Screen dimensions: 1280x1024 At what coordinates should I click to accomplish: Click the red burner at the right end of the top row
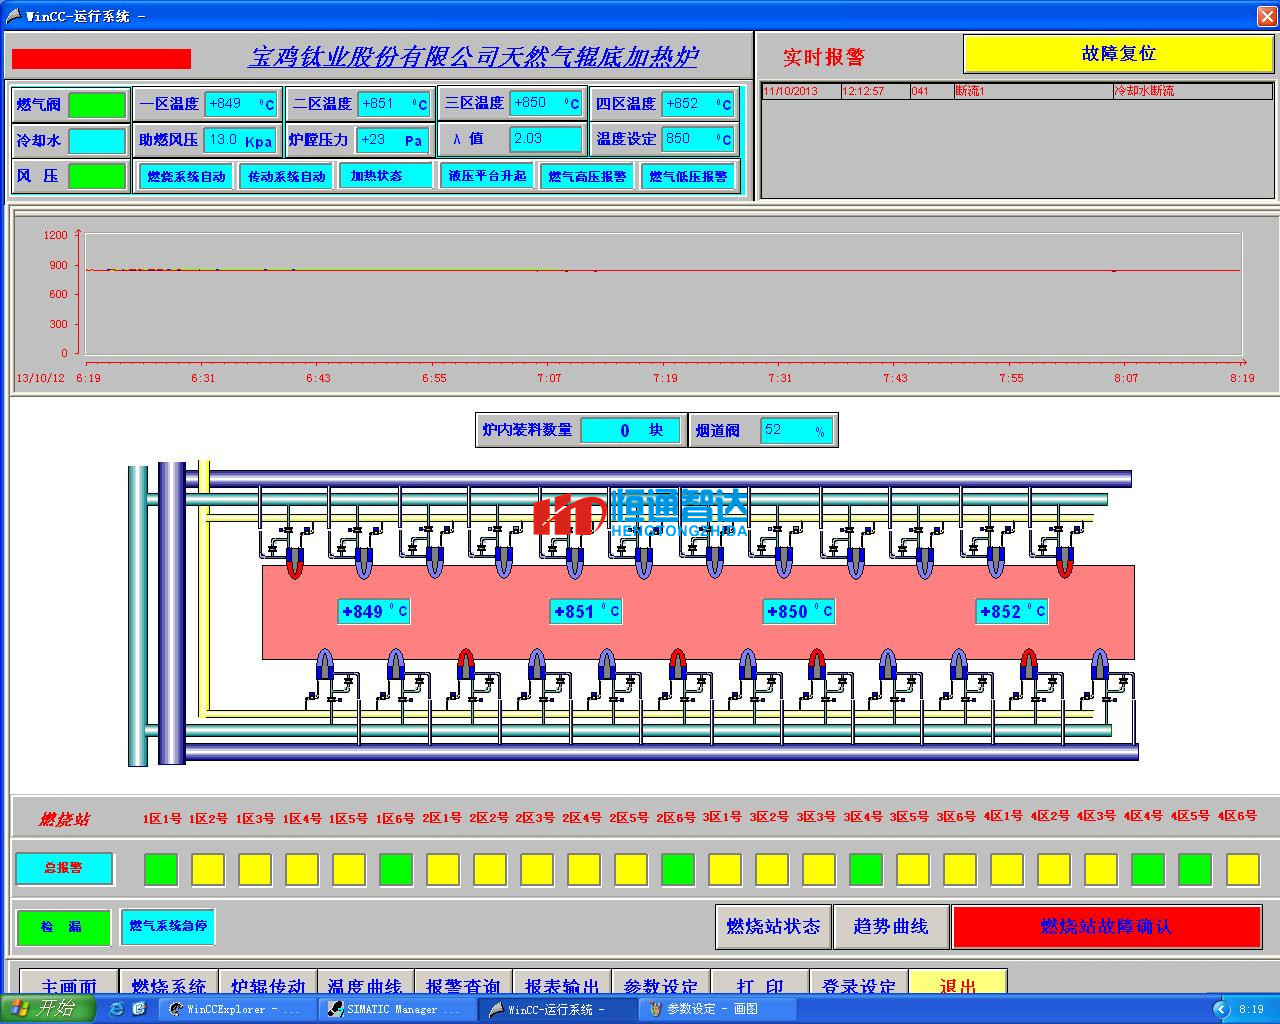pyautogui.click(x=1065, y=563)
